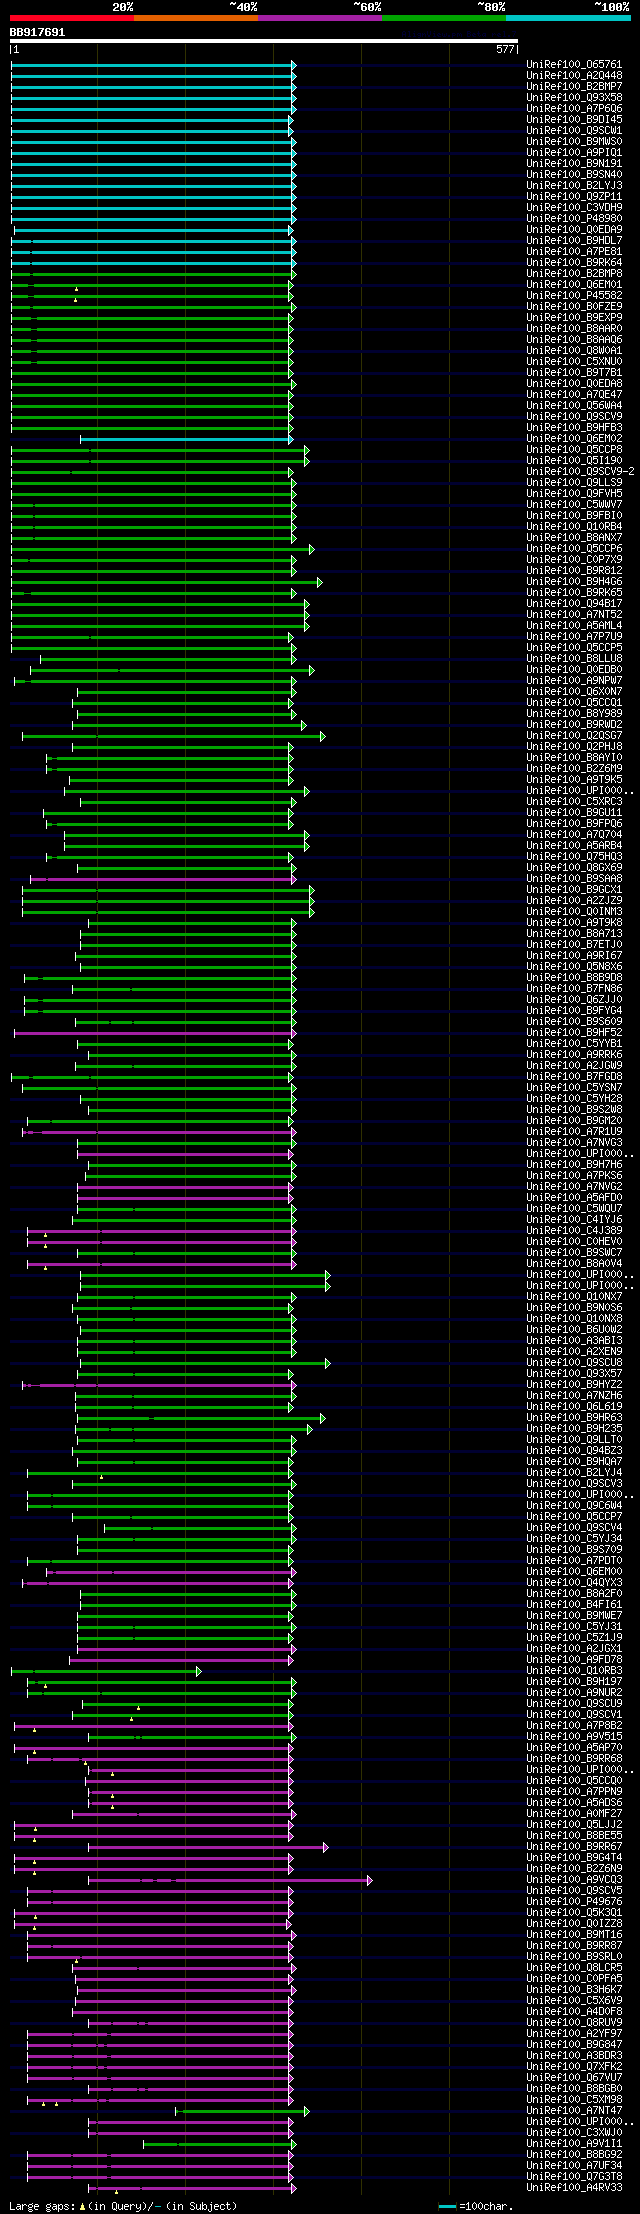Open hit UniRef100_Q5I190
Viewport: 640px width, 2214px height.
point(574,461)
